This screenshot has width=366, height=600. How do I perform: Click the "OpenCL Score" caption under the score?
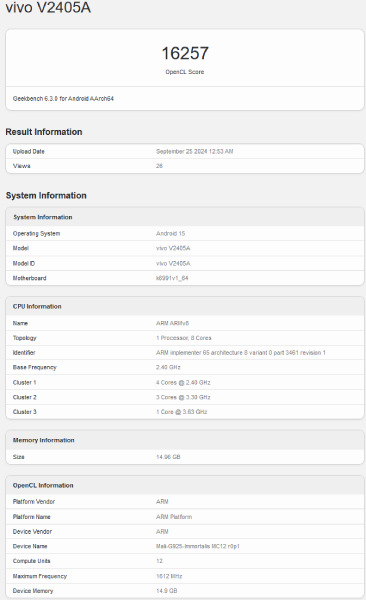pos(185,72)
